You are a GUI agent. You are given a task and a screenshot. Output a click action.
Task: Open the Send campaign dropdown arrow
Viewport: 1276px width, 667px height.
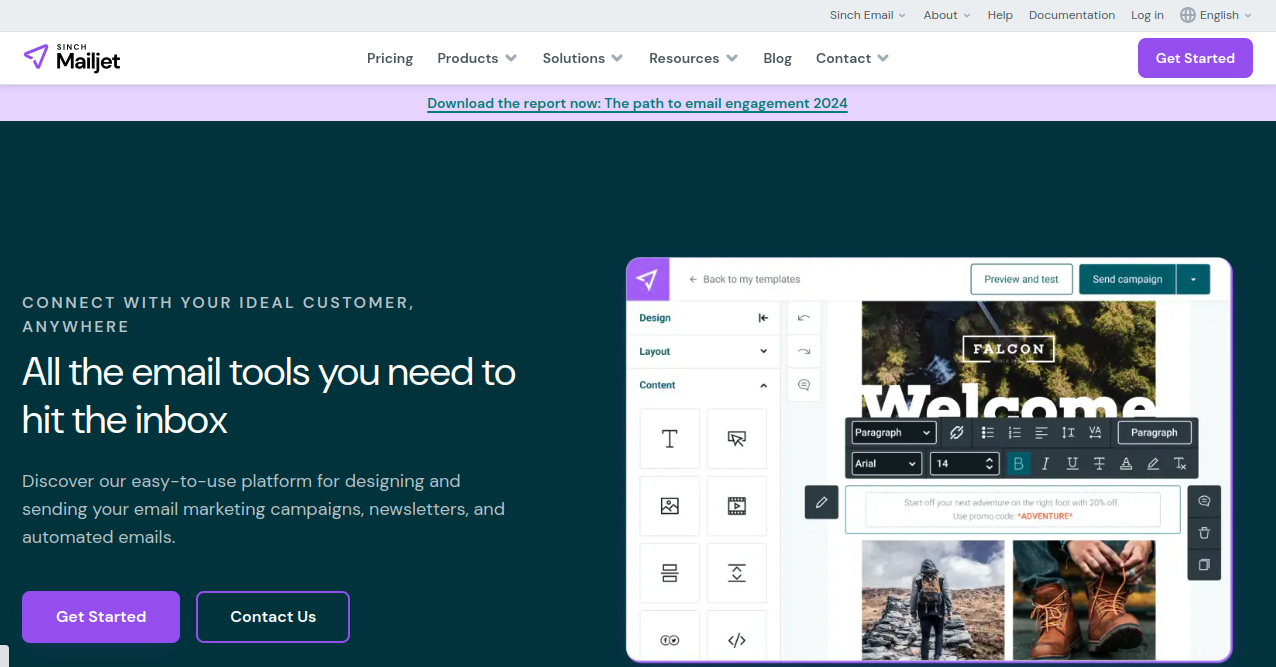[1194, 279]
